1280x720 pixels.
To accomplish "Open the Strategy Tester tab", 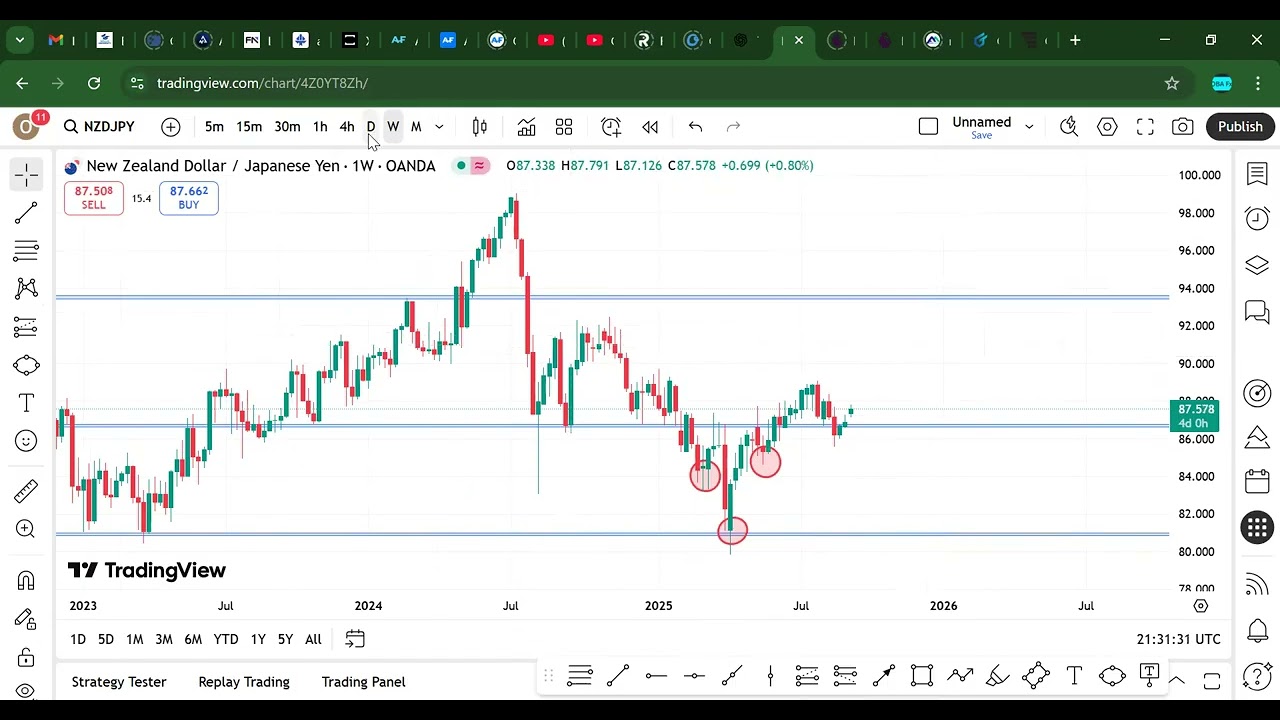I will tap(119, 682).
